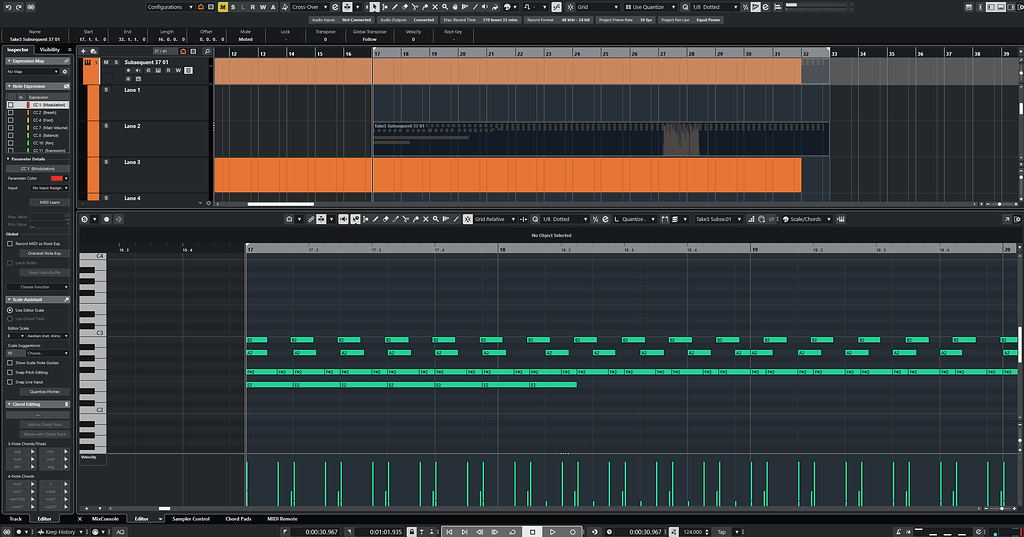Collapse the Scale Assistant section
This screenshot has width=1024, height=537.
(8, 299)
